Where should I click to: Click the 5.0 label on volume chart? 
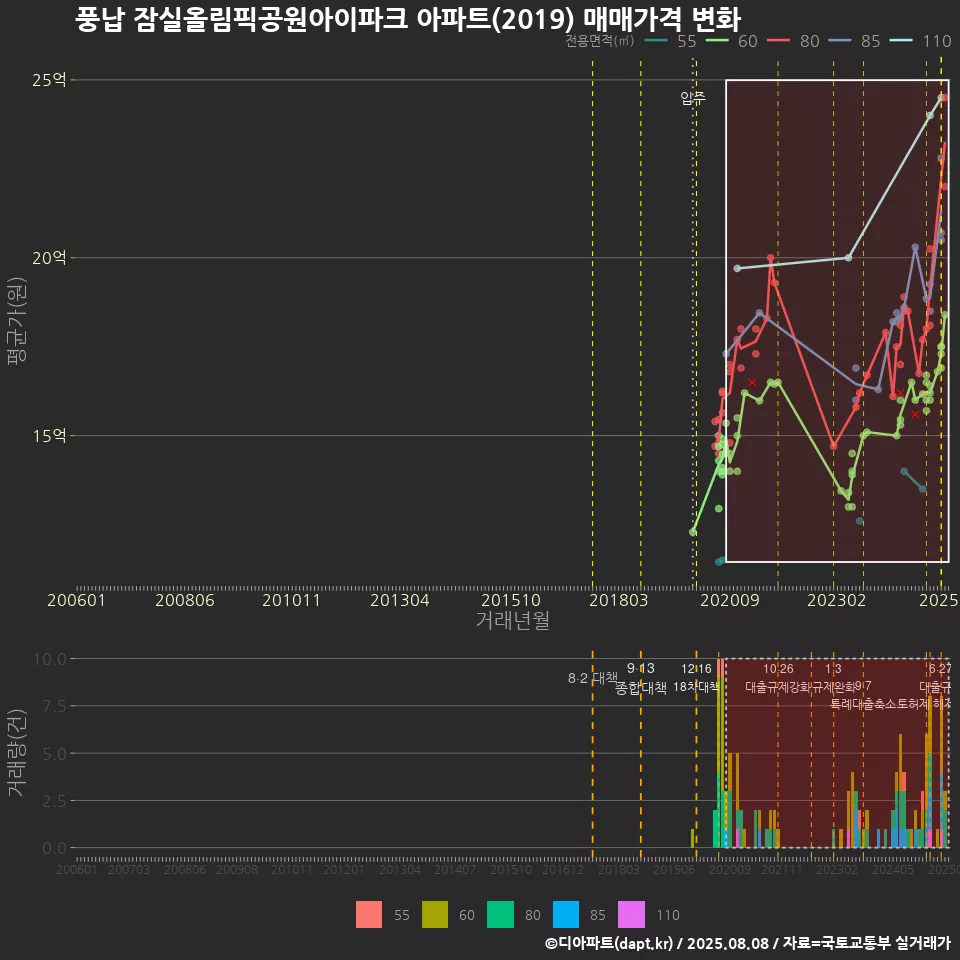coord(54,754)
